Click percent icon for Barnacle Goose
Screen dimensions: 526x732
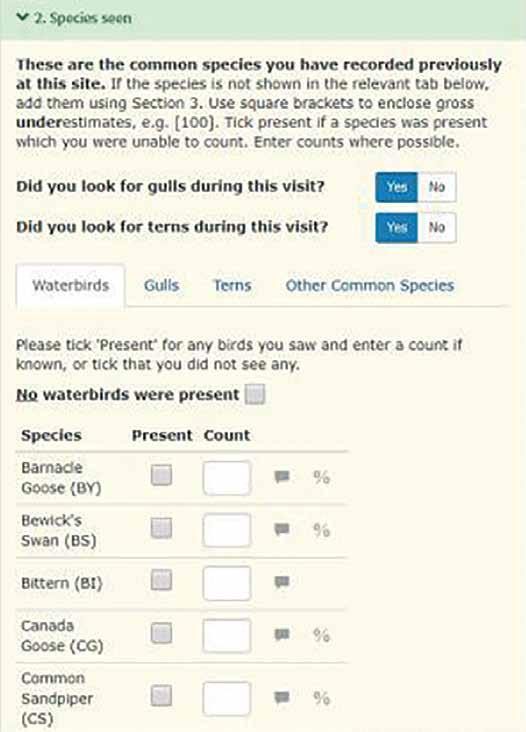pyautogui.click(x=322, y=477)
